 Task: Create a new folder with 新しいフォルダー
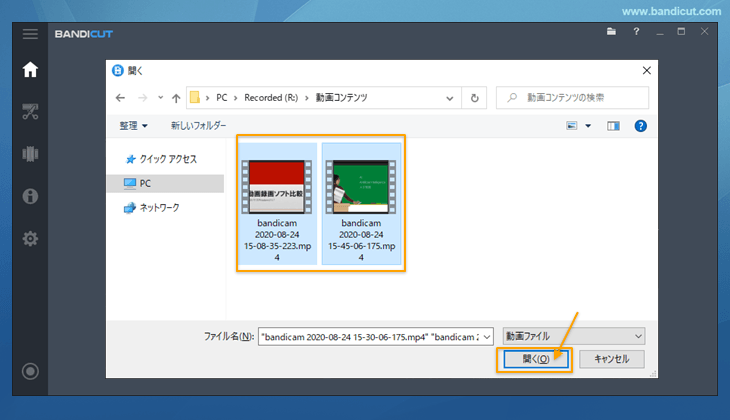[x=198, y=126]
